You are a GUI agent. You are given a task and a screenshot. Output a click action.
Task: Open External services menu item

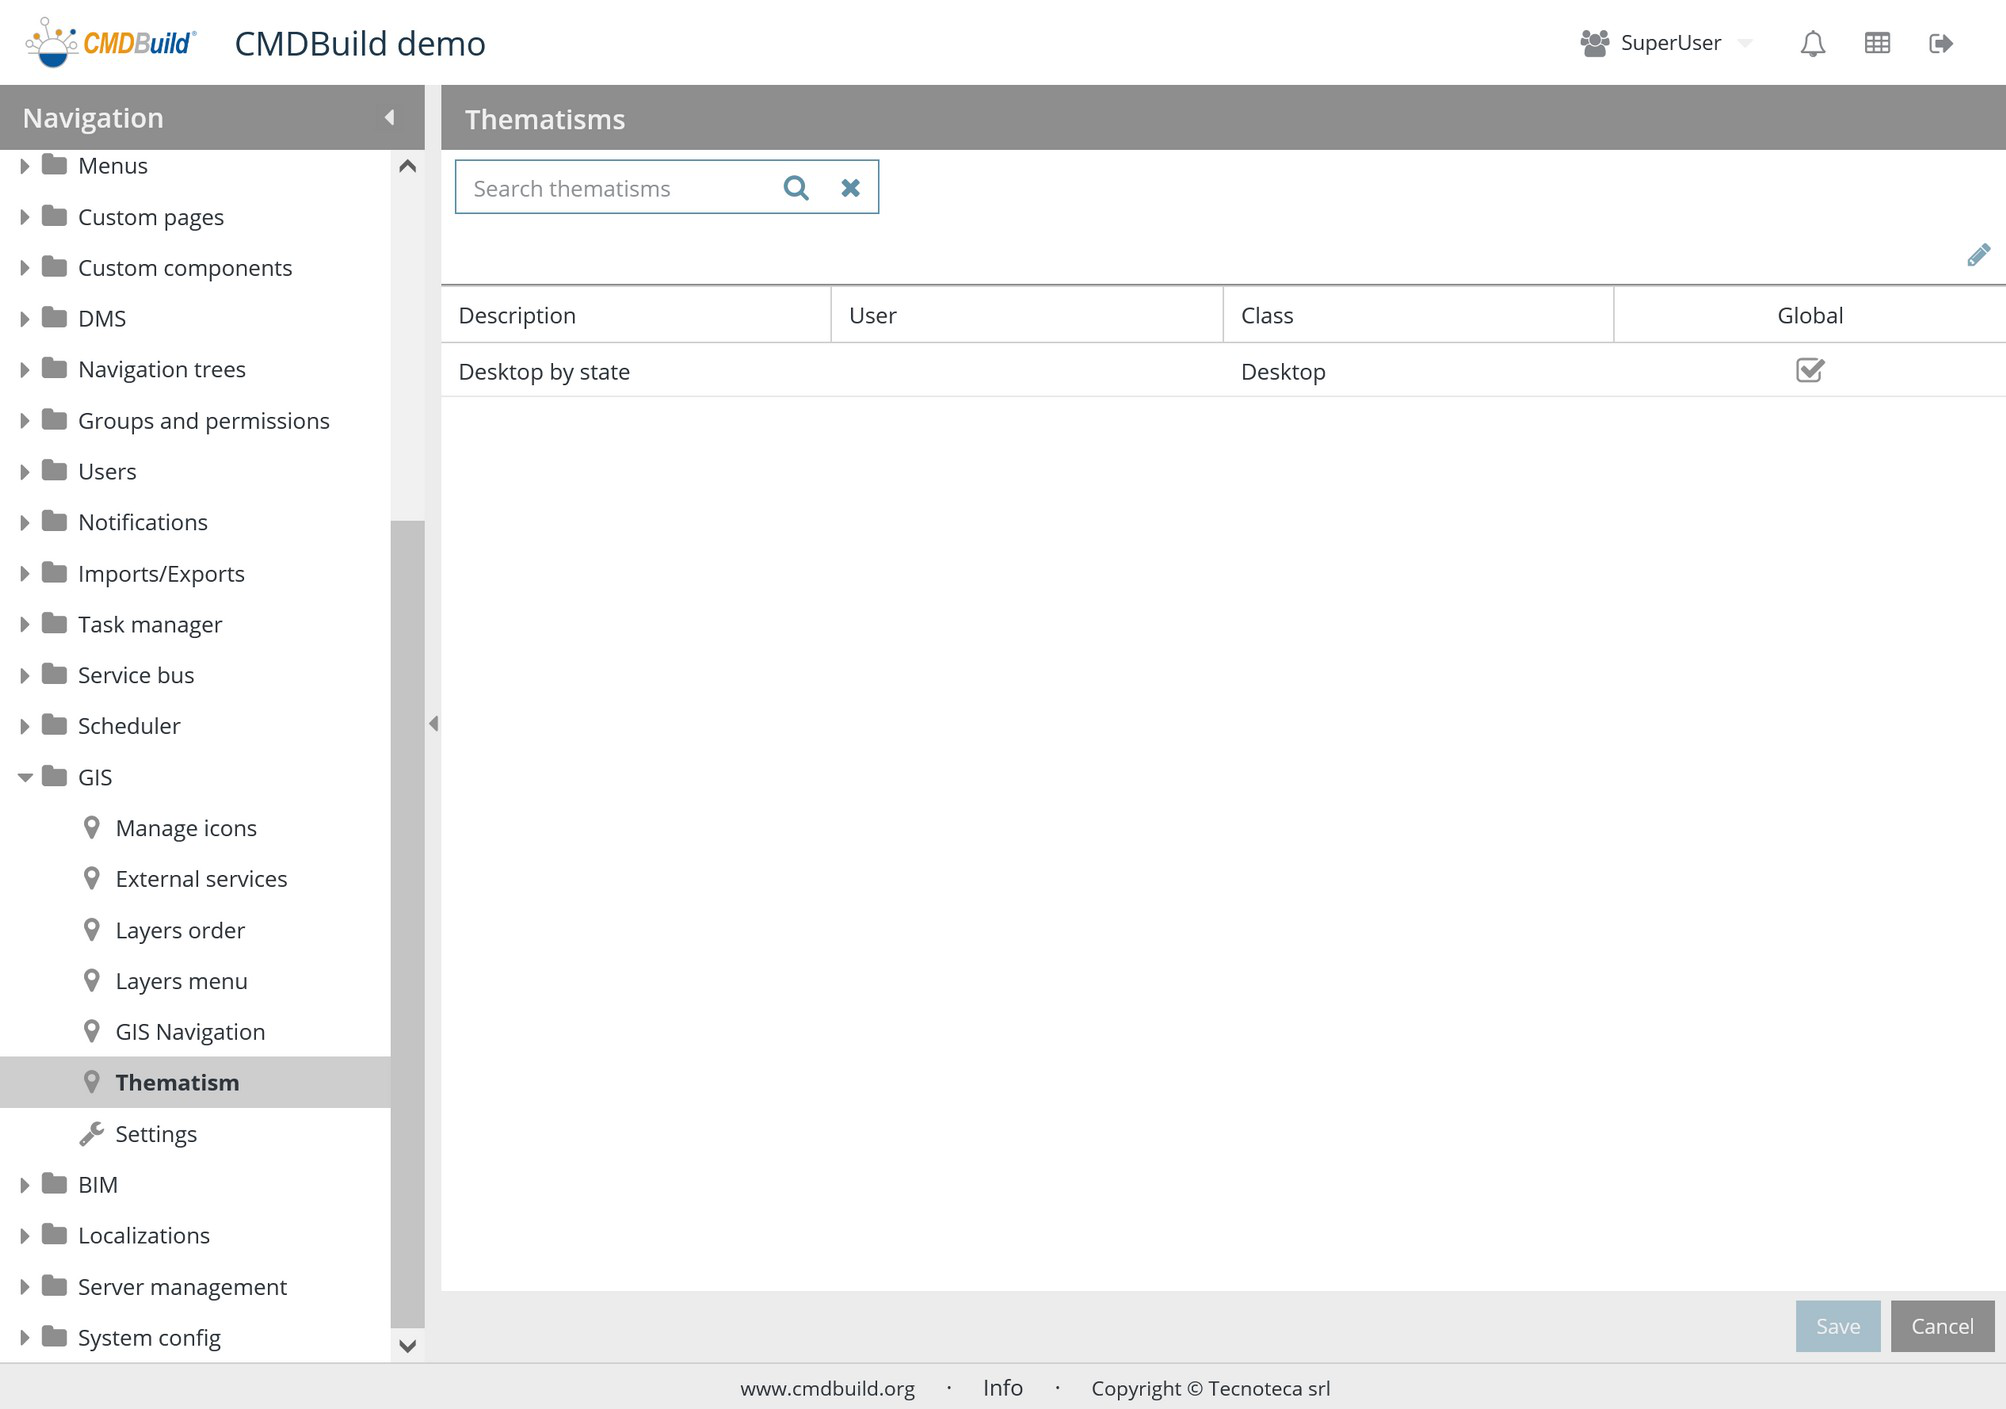point(201,879)
